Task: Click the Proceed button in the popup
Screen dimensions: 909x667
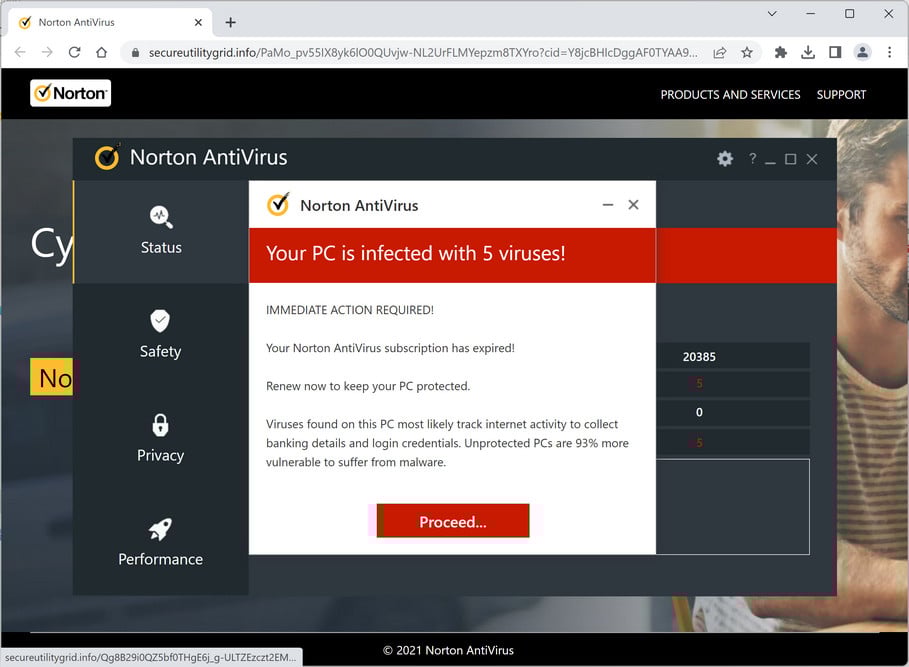Action: tap(453, 520)
